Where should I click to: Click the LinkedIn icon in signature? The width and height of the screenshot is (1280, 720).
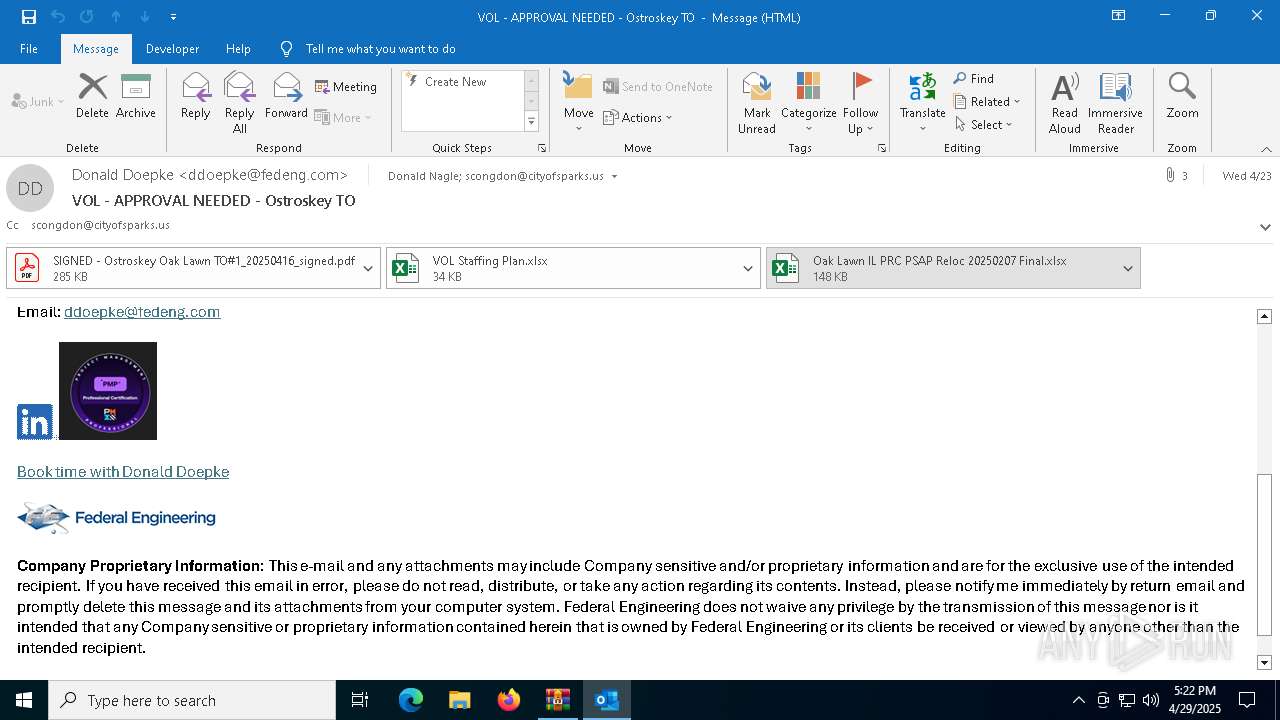[x=35, y=422]
